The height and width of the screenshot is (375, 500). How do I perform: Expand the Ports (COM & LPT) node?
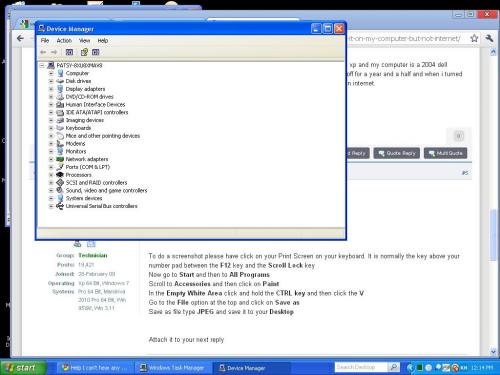click(x=51, y=167)
